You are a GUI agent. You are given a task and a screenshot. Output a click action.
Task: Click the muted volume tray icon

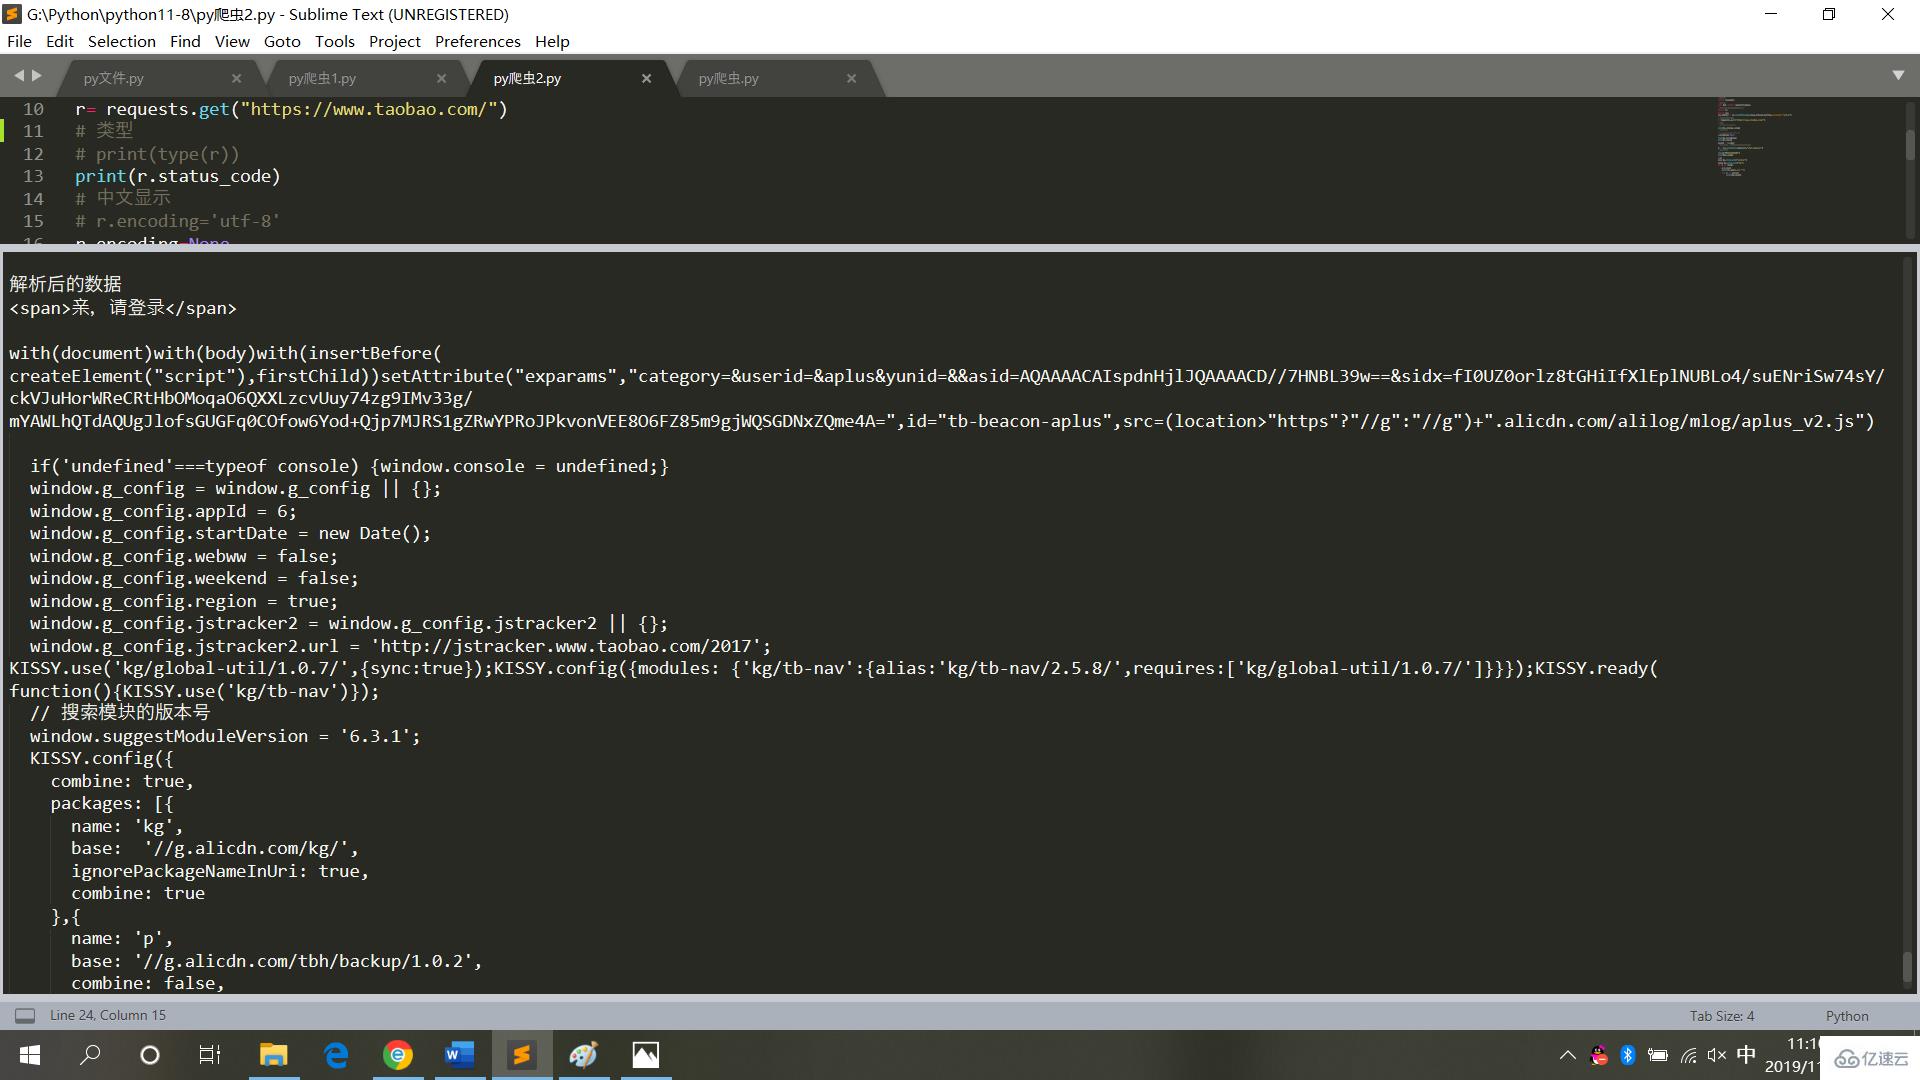pyautogui.click(x=1717, y=1055)
